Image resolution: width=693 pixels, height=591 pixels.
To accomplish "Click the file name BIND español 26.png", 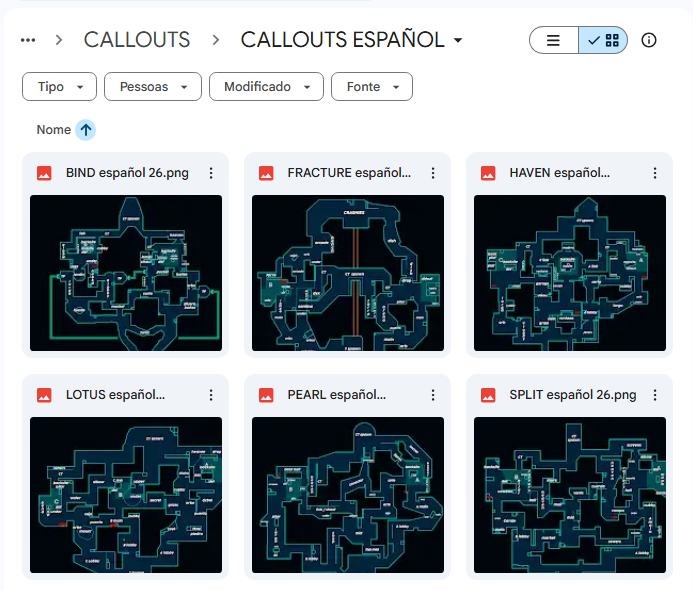I will click(x=127, y=173).
